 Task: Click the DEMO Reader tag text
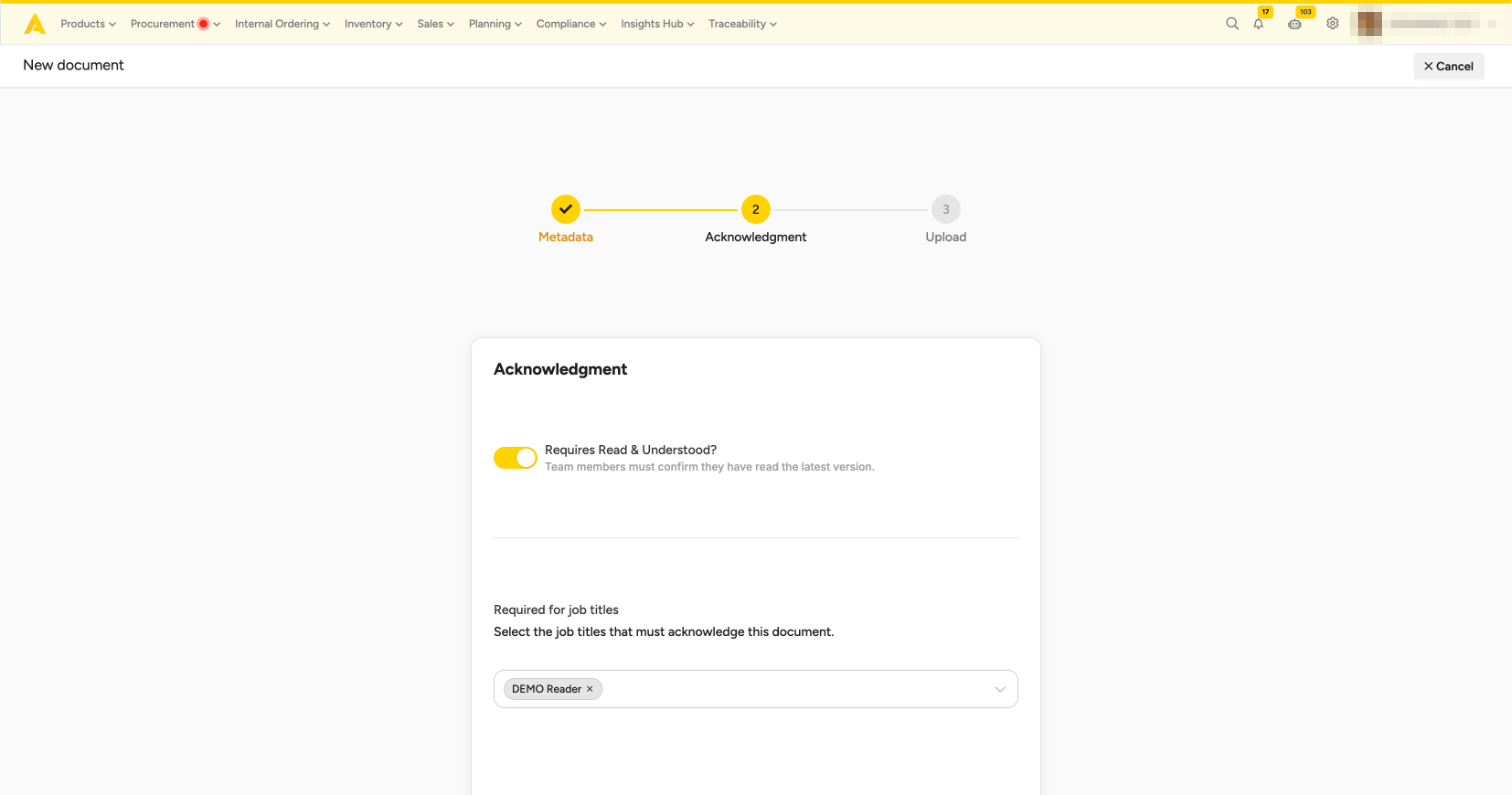546,689
